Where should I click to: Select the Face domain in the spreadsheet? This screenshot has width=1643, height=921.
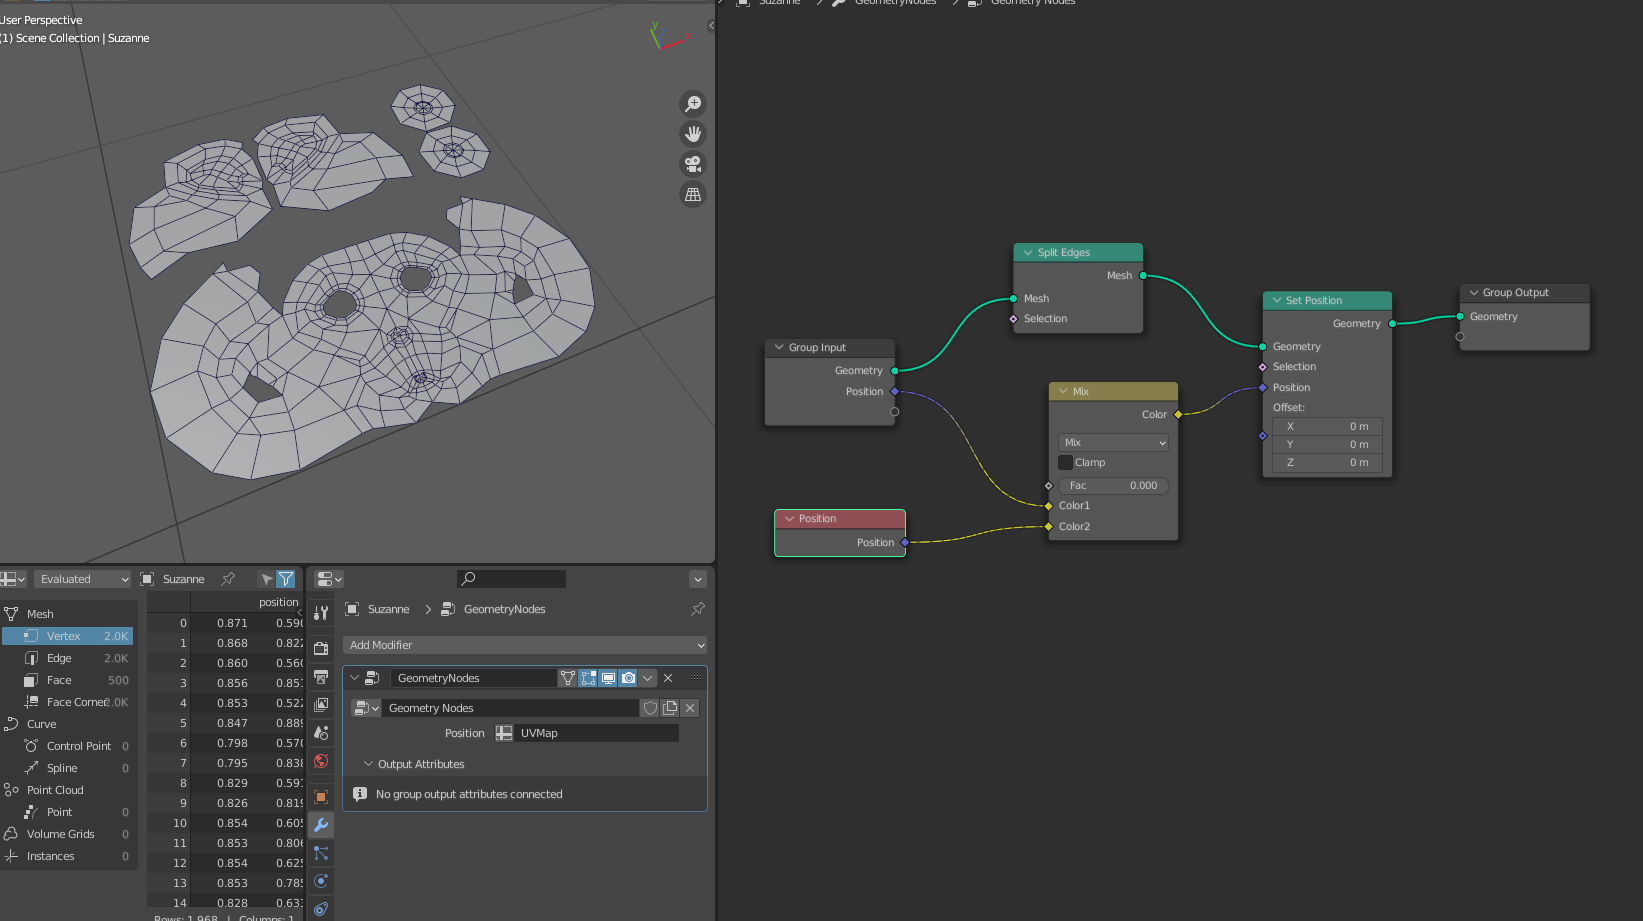click(60, 680)
